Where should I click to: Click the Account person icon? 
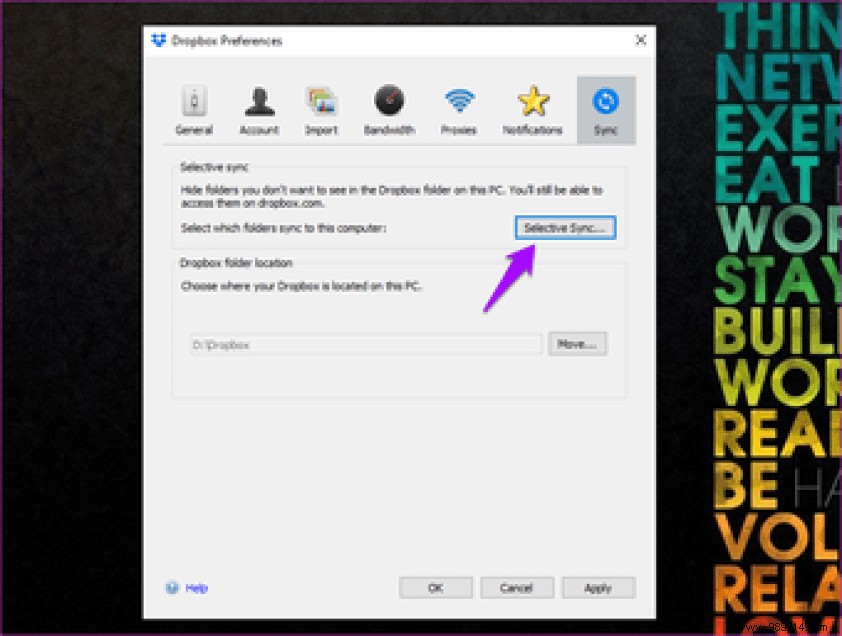pos(259,98)
